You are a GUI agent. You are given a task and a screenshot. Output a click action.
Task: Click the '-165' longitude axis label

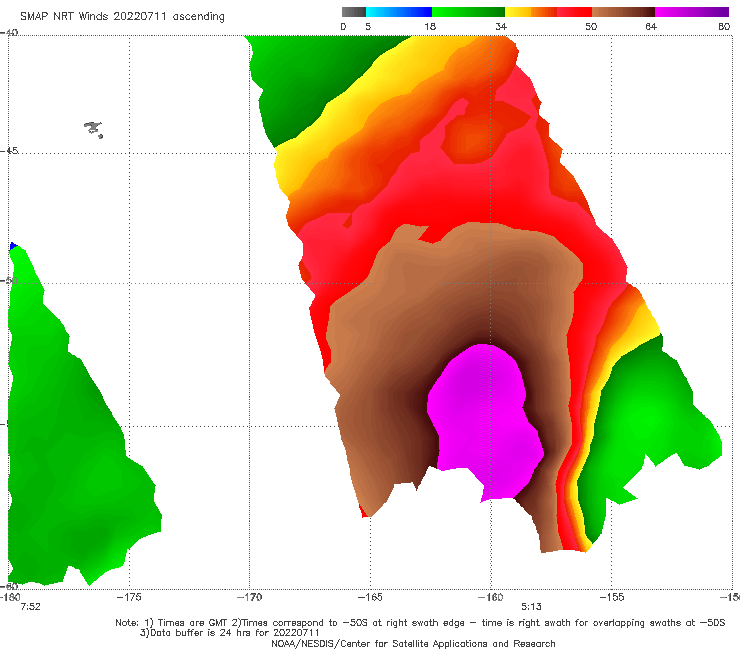[370, 597]
